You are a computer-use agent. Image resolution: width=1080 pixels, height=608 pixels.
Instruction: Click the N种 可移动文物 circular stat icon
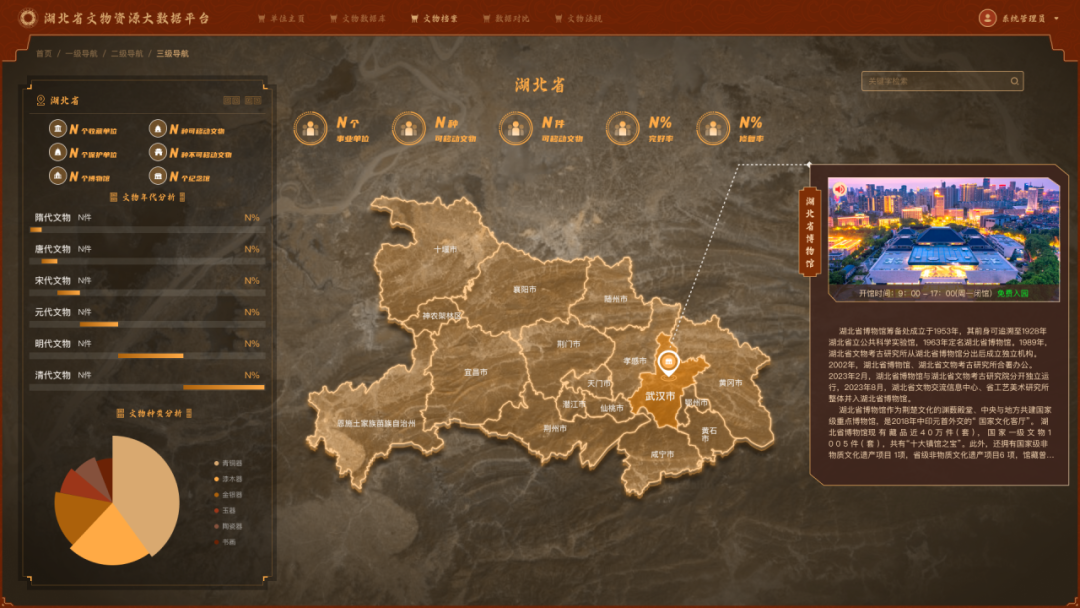[x=409, y=128]
